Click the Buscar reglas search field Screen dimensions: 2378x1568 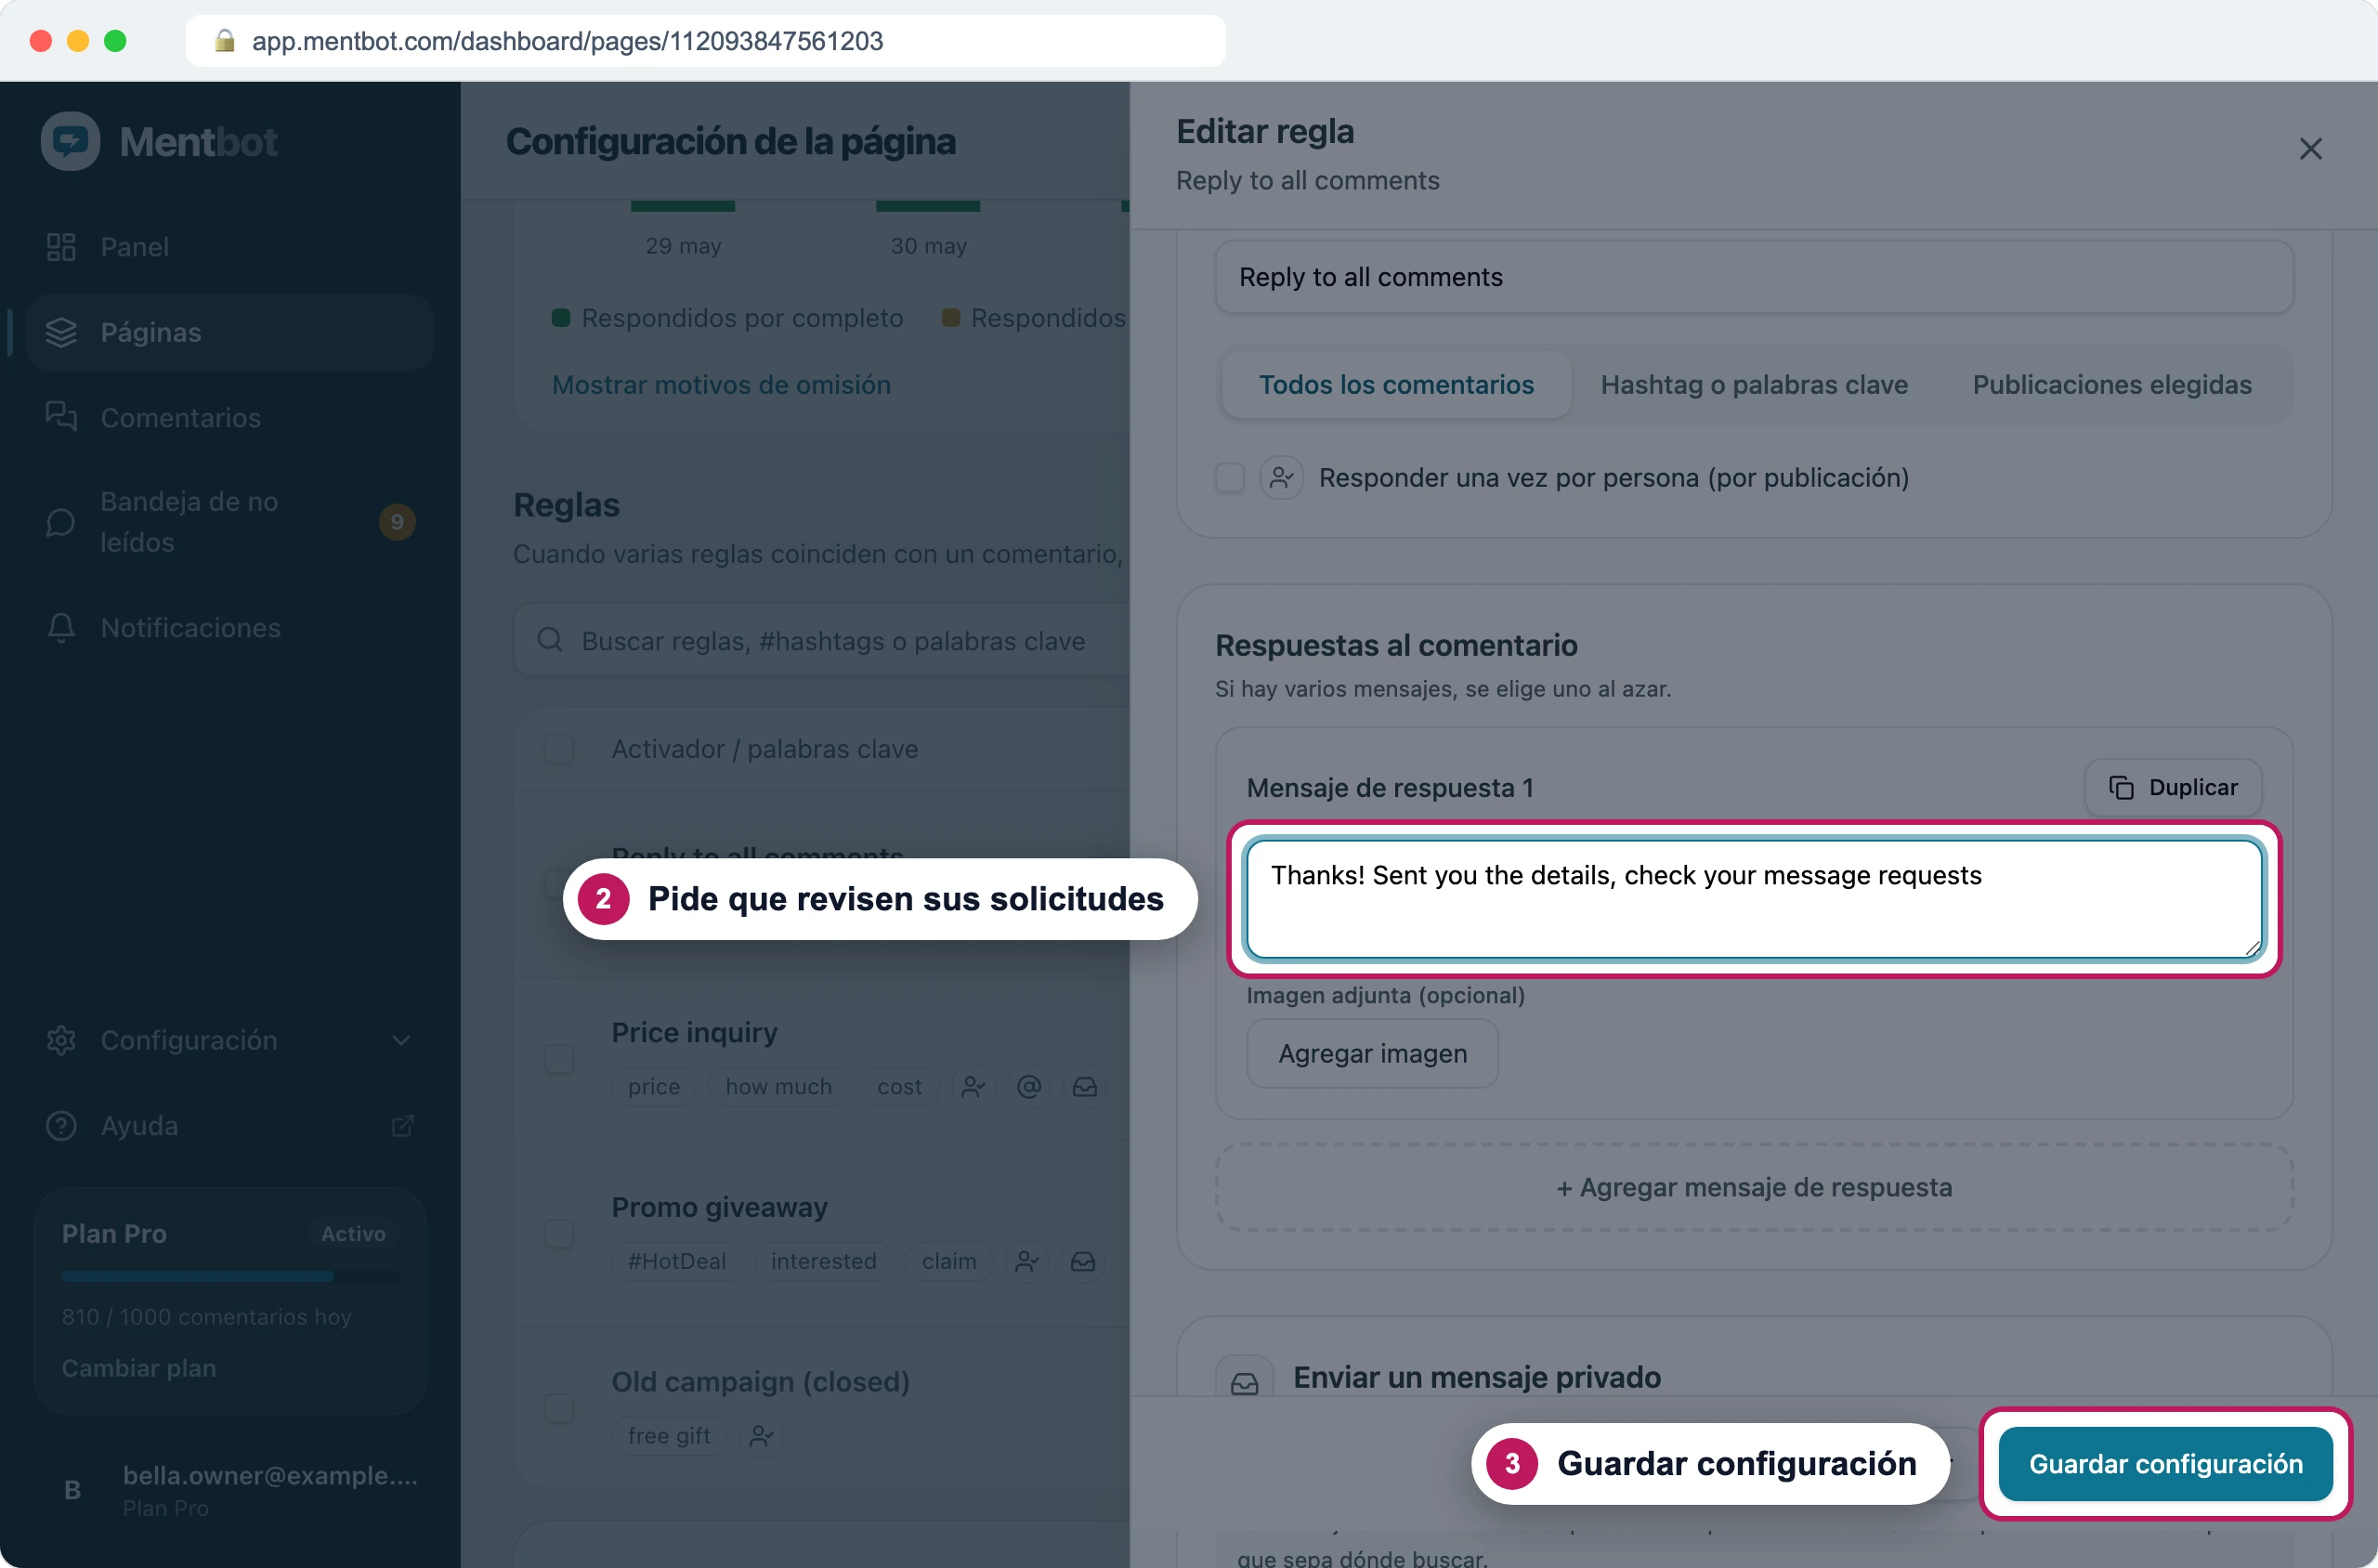(822, 640)
